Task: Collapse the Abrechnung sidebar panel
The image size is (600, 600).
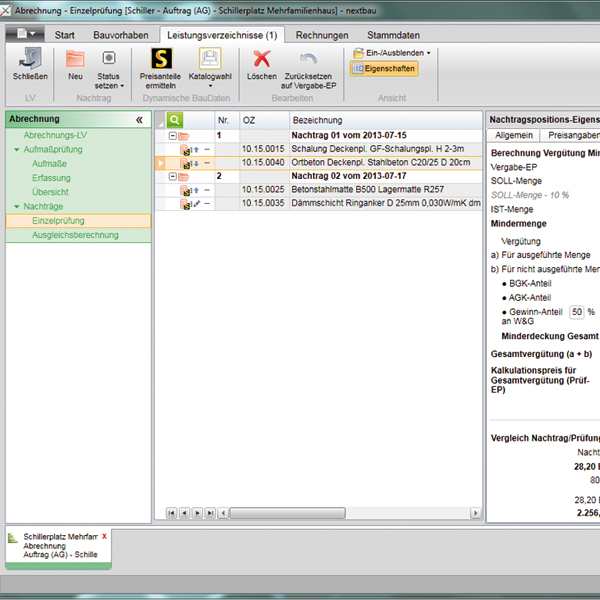Action: tap(139, 119)
